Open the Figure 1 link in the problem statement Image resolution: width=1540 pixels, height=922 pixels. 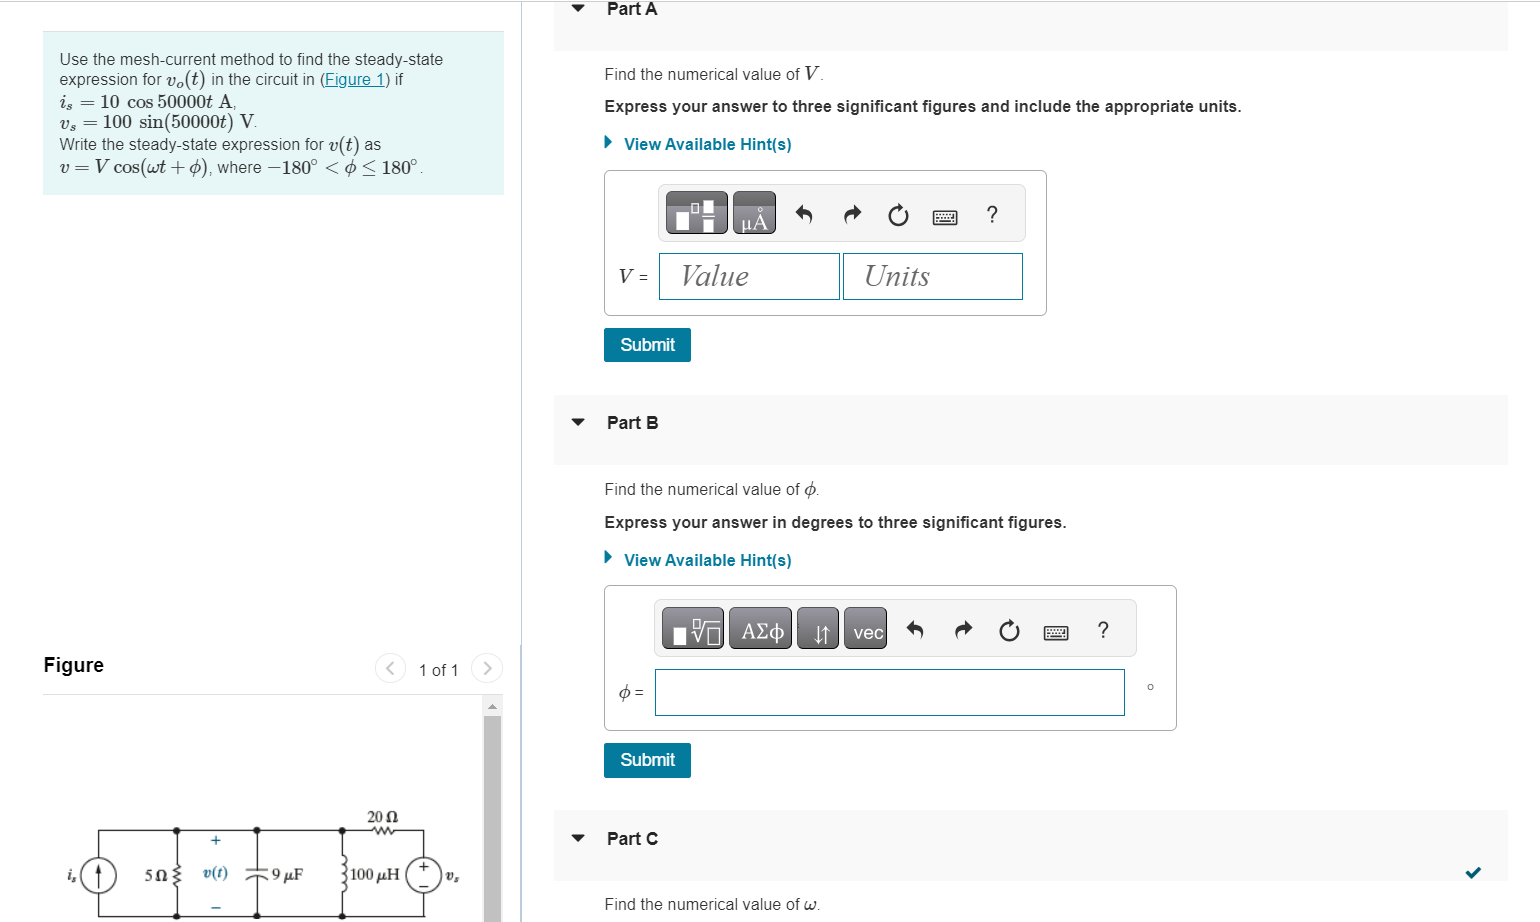pyautogui.click(x=355, y=79)
